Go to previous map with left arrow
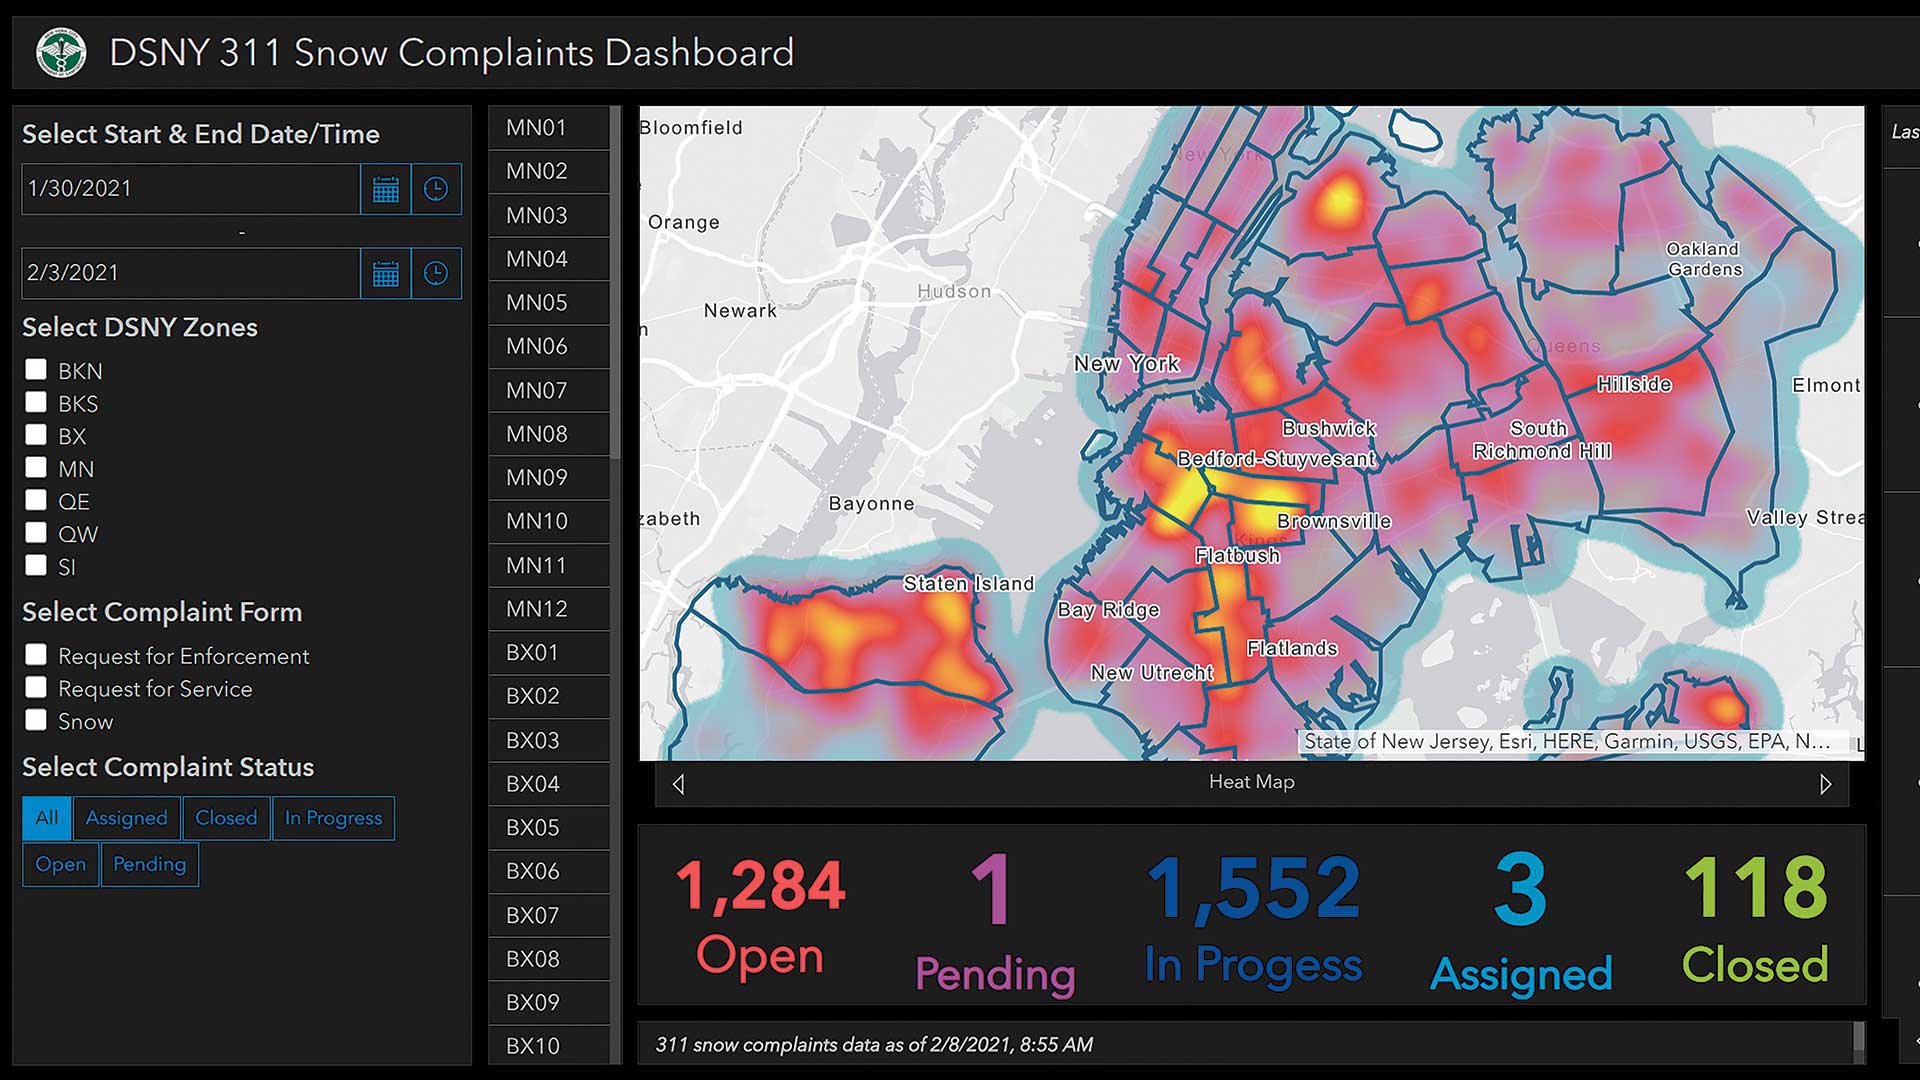 [x=679, y=784]
